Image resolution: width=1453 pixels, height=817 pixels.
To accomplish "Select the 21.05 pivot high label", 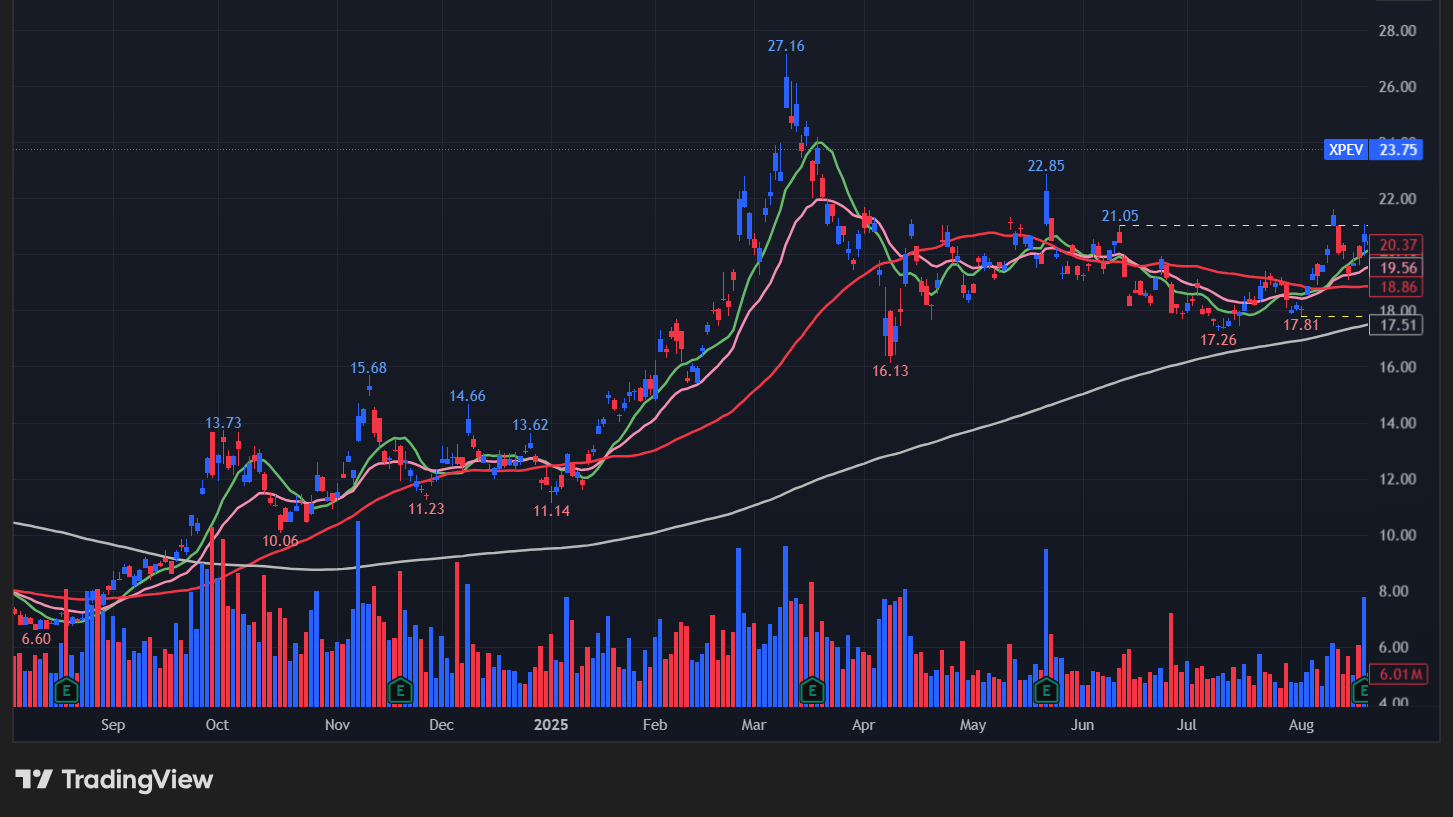I will click(x=1120, y=216).
